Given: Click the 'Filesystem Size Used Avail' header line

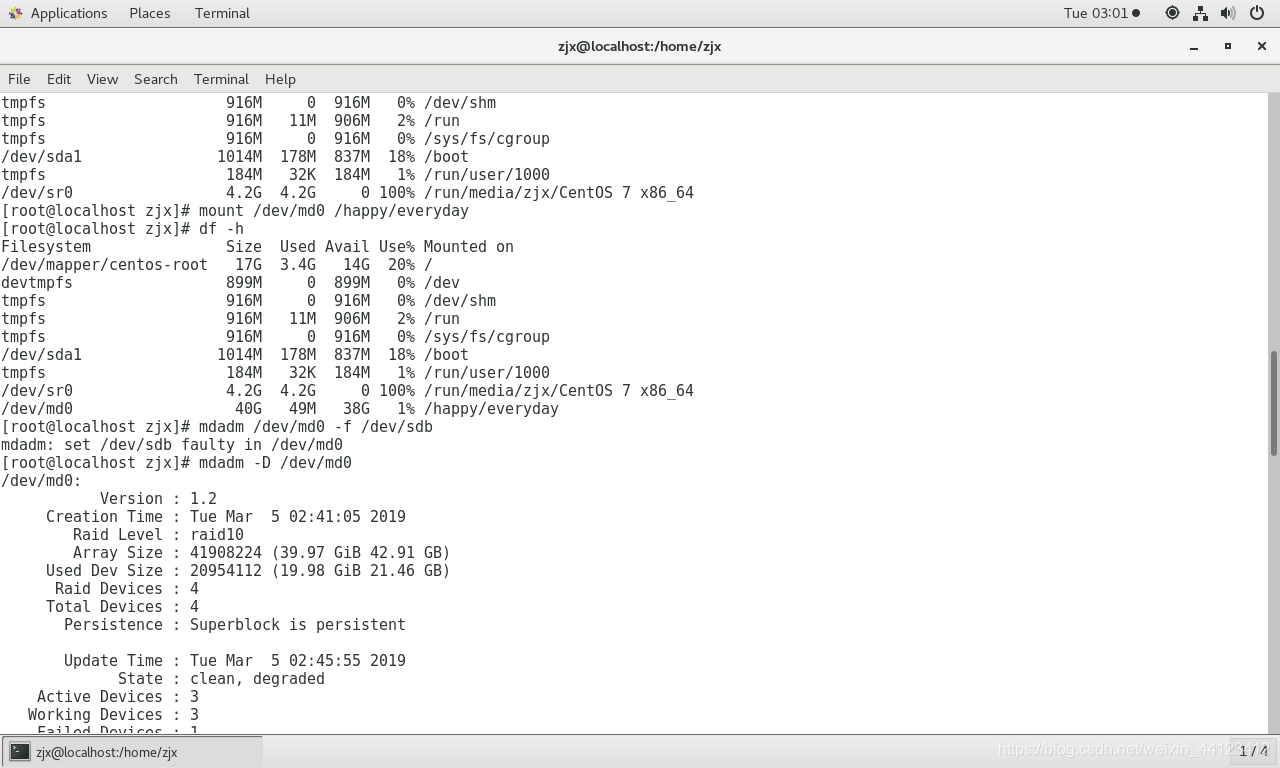Looking at the screenshot, I should 258,247.
